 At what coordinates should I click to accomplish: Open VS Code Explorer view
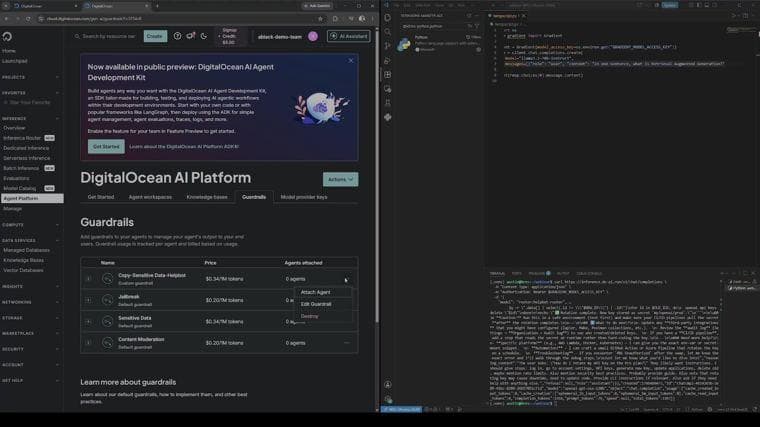[x=388, y=17]
